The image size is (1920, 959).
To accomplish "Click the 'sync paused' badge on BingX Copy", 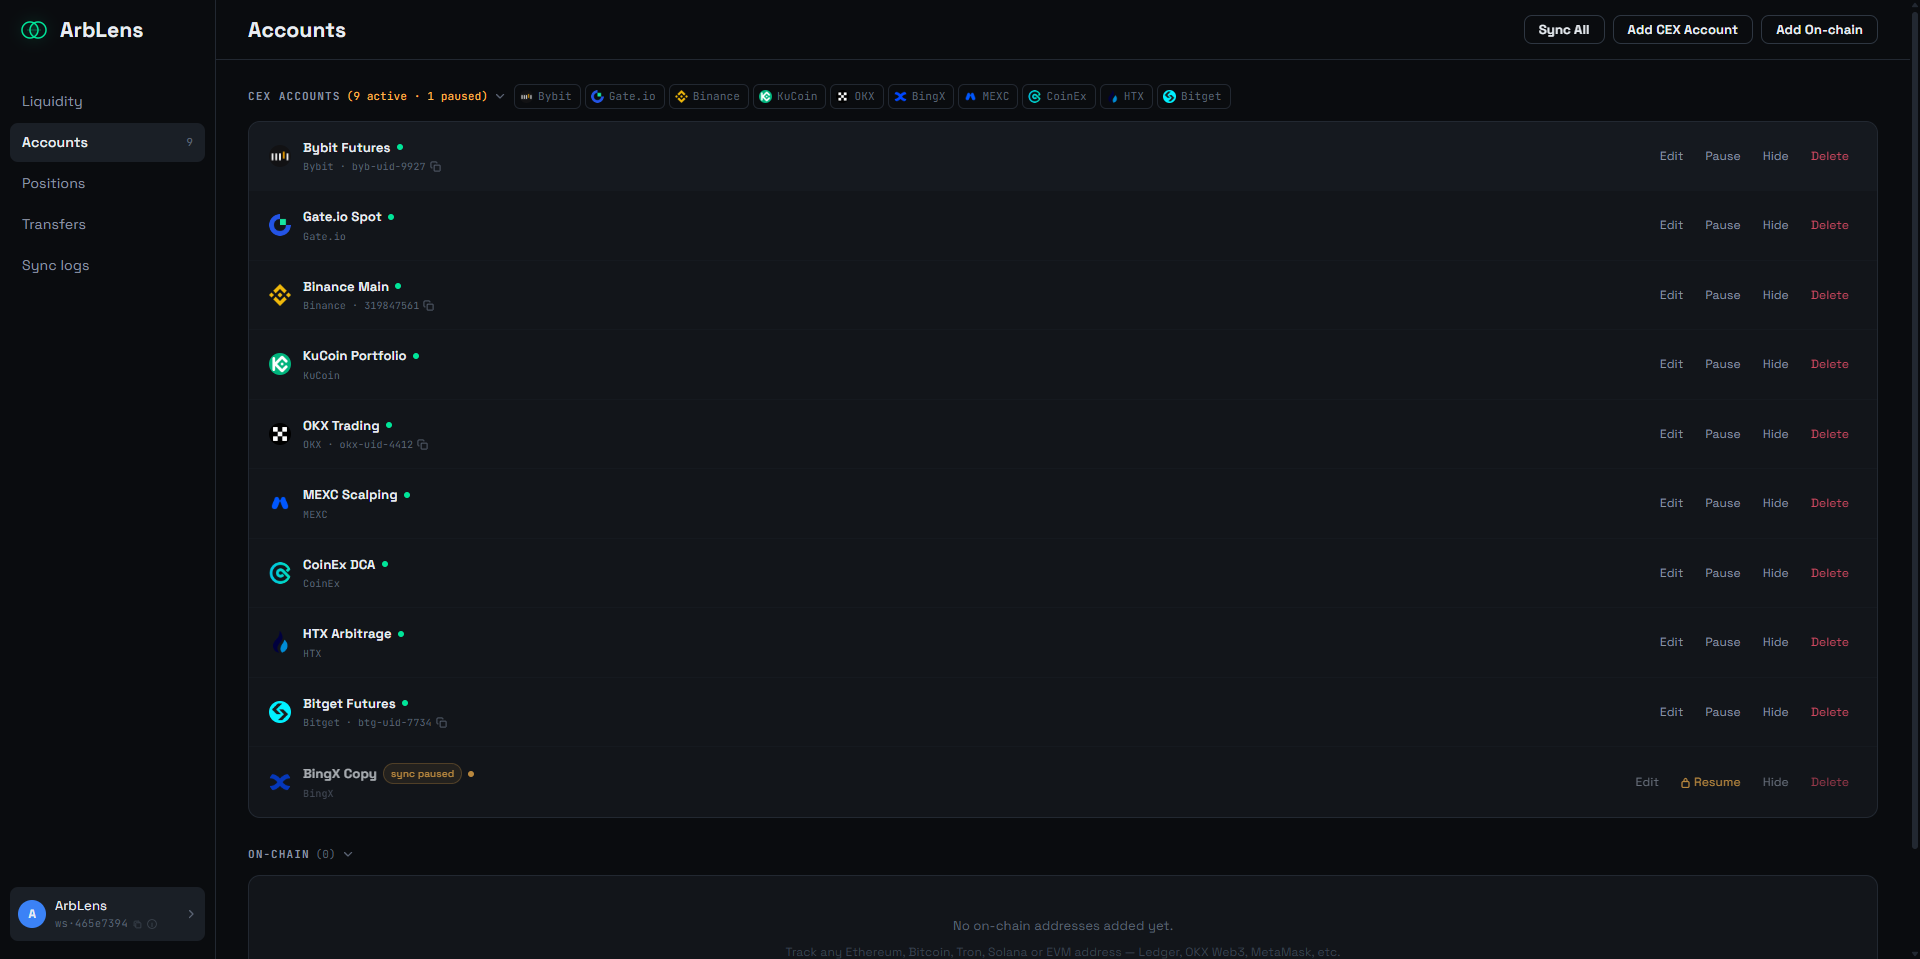I will (x=422, y=774).
